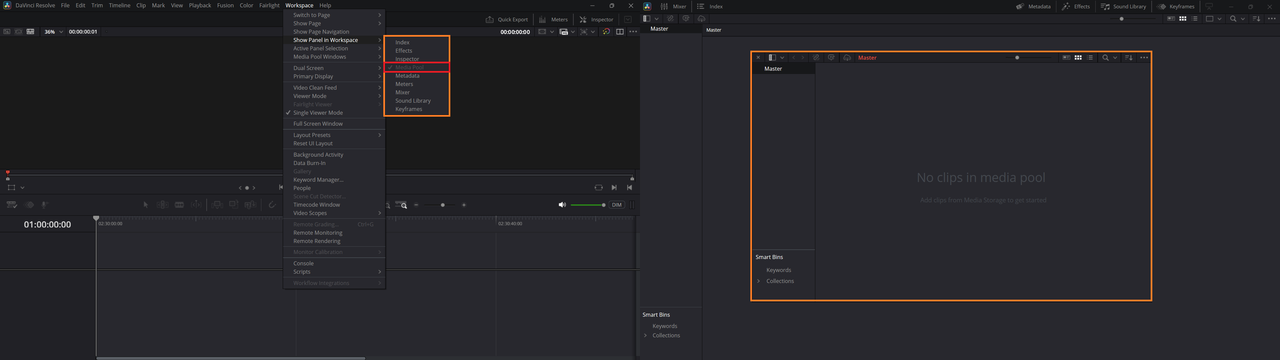Choose Index in Show Panel submenu
Image resolution: width=1280 pixels, height=360 pixels.
point(417,43)
